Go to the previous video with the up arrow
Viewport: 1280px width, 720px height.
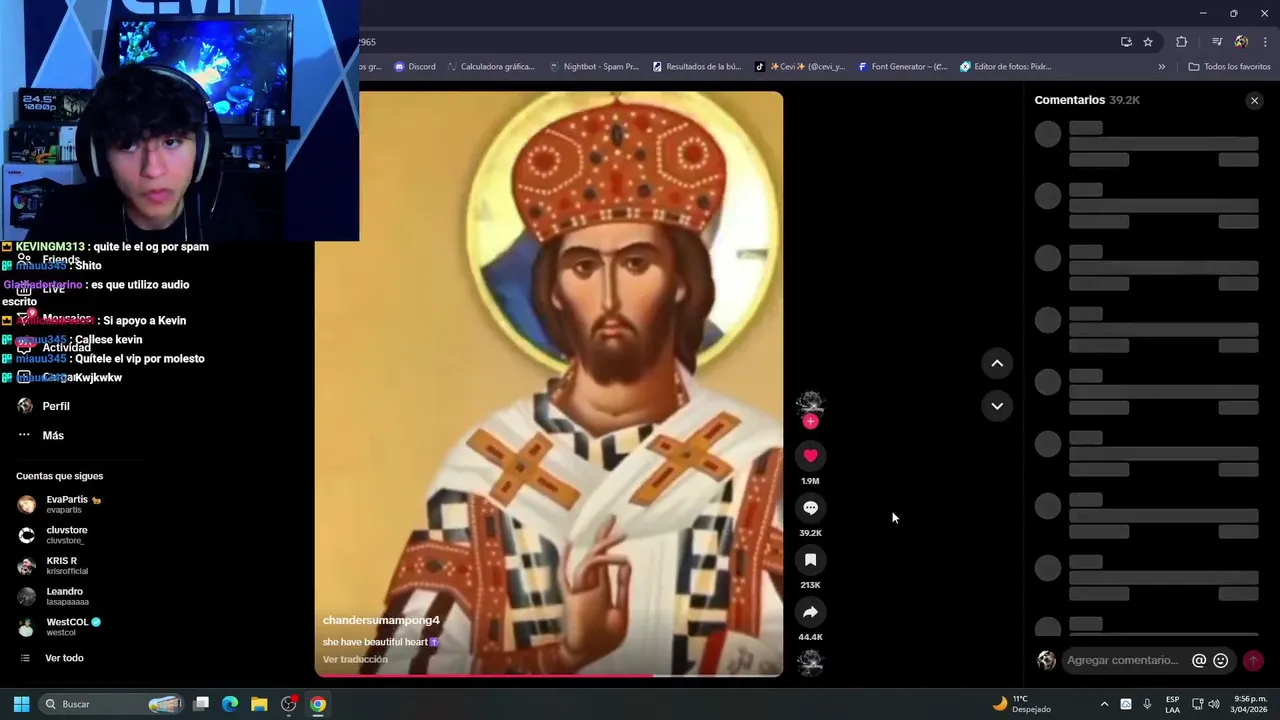coord(997,364)
